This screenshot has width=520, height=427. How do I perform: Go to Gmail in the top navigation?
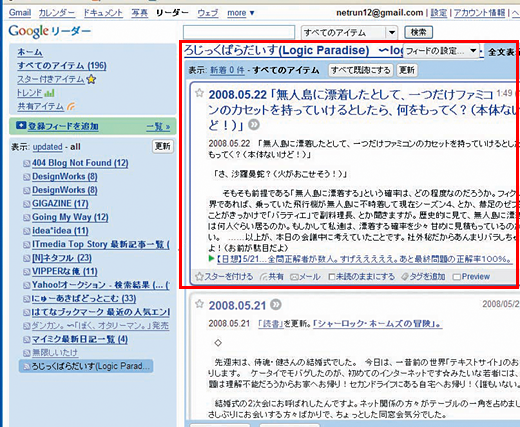[20, 13]
